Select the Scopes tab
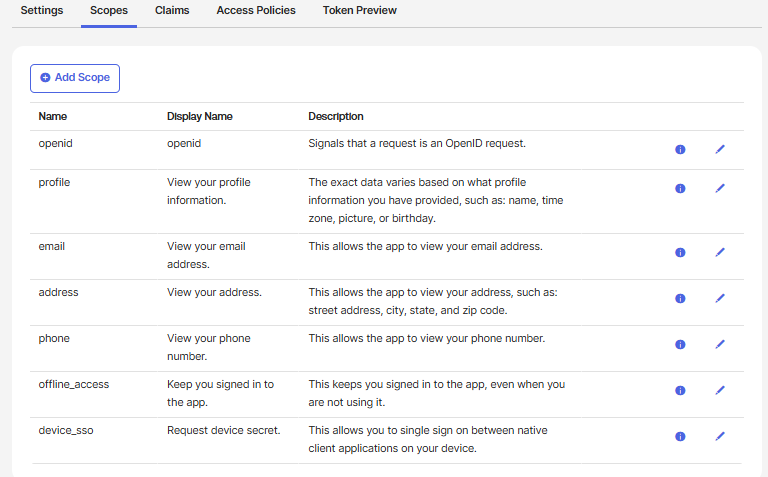 coord(109,10)
